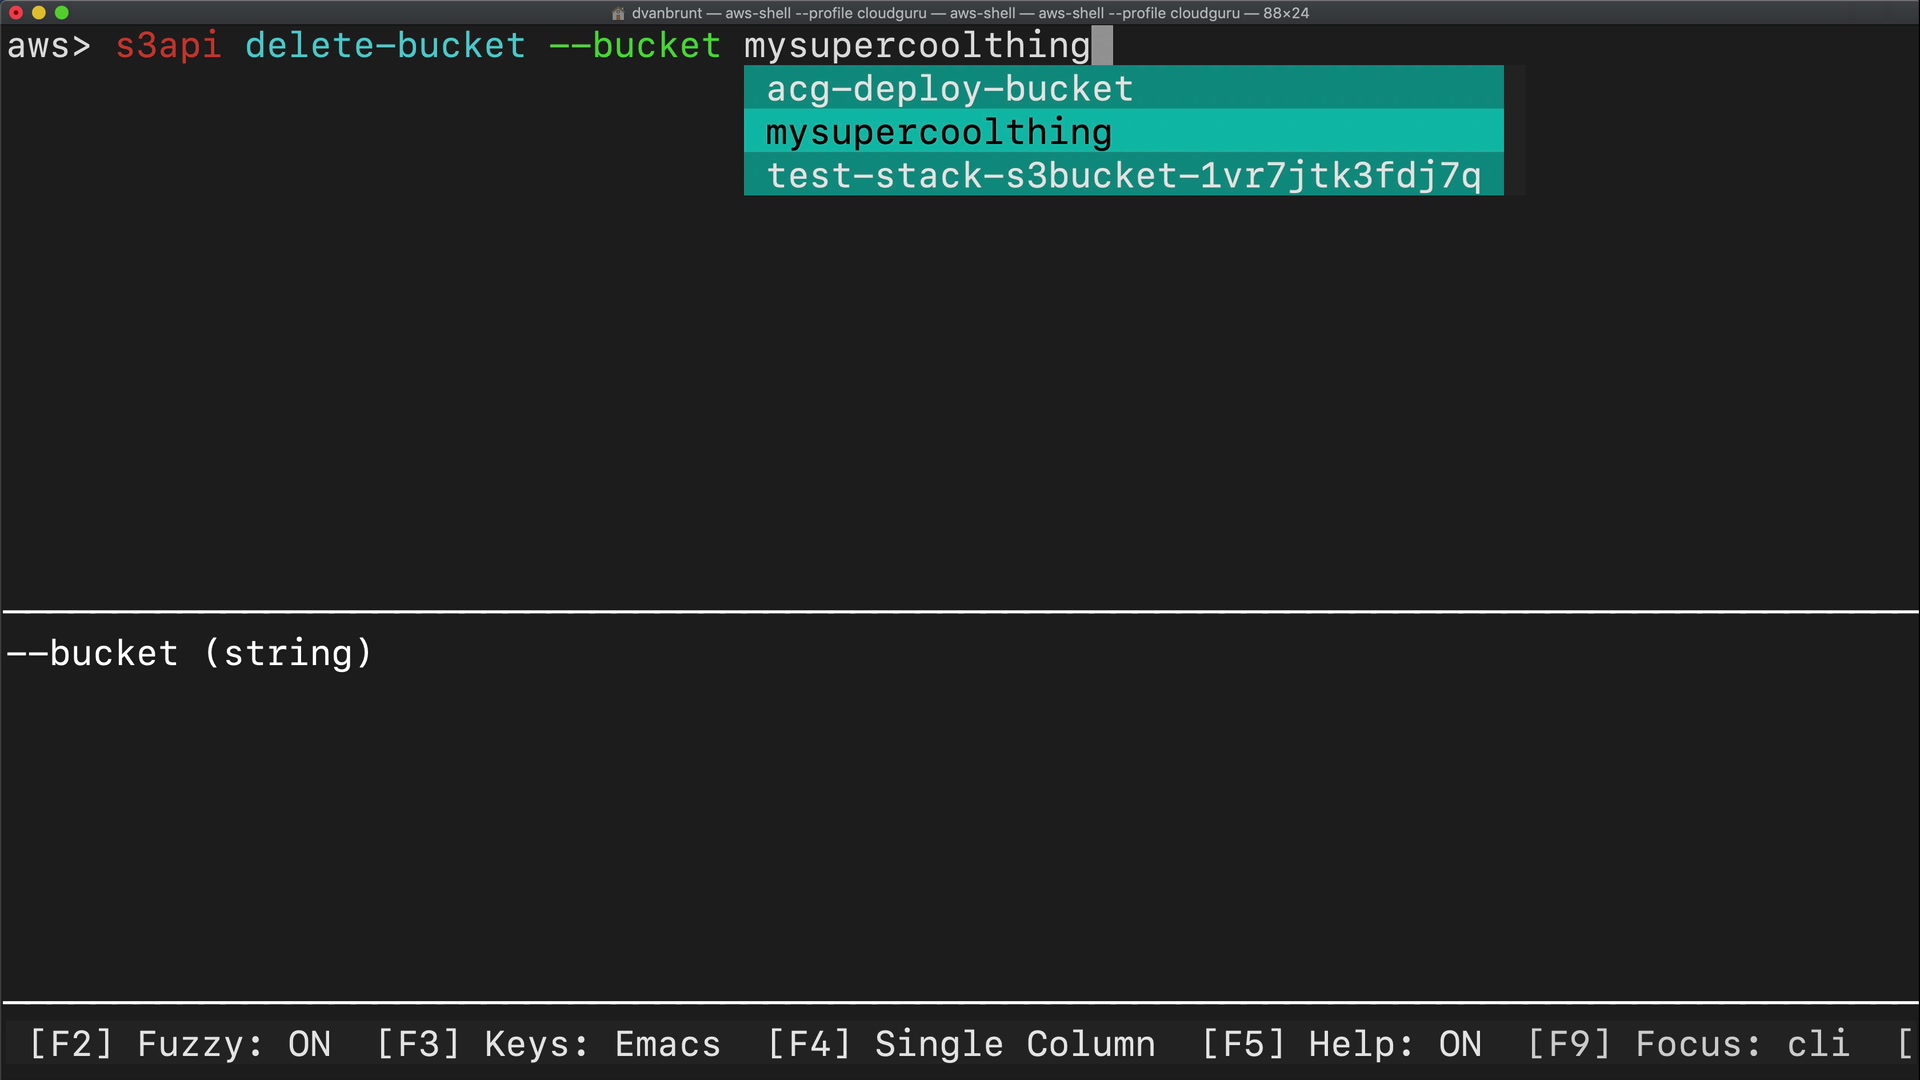Pick test-stack-s3bucket-1vr7jtk3fdj7q from suggestions
Image resolution: width=1920 pixels, height=1080 pixels.
pos(1123,176)
